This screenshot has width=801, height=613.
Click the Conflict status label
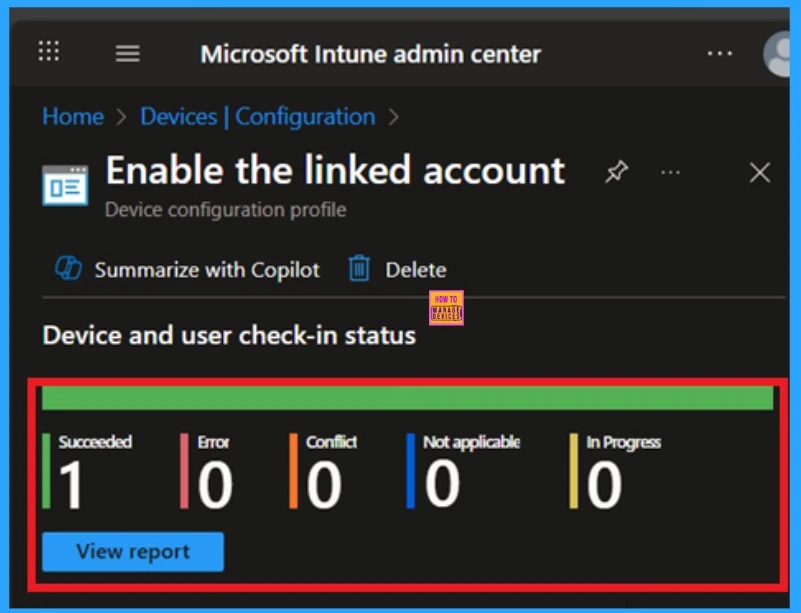pos(332,442)
